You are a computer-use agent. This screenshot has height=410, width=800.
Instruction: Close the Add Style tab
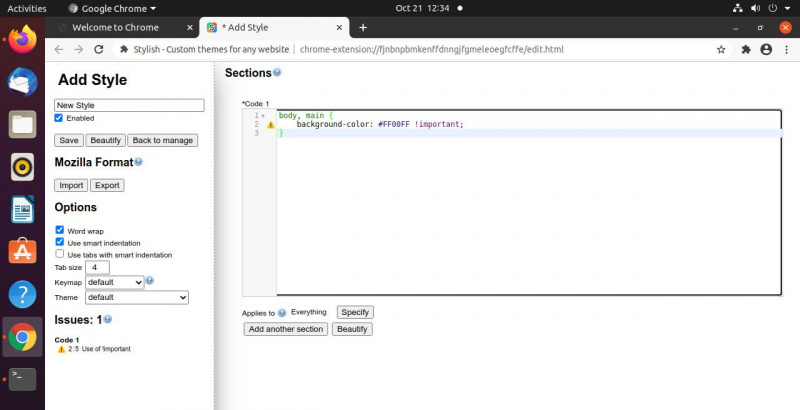[x=339, y=28]
